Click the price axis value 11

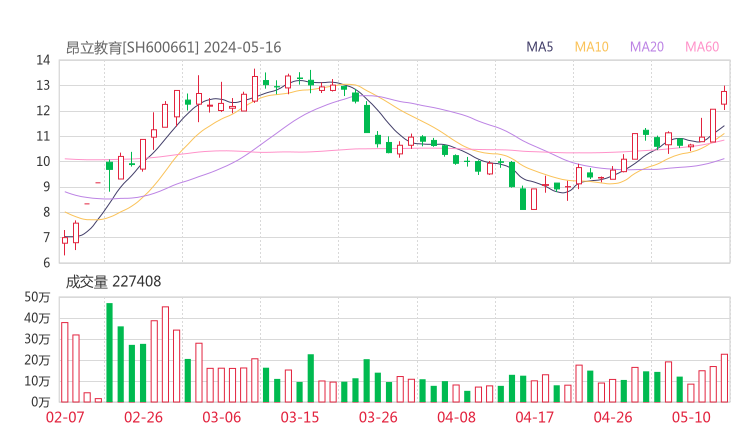coord(43,136)
